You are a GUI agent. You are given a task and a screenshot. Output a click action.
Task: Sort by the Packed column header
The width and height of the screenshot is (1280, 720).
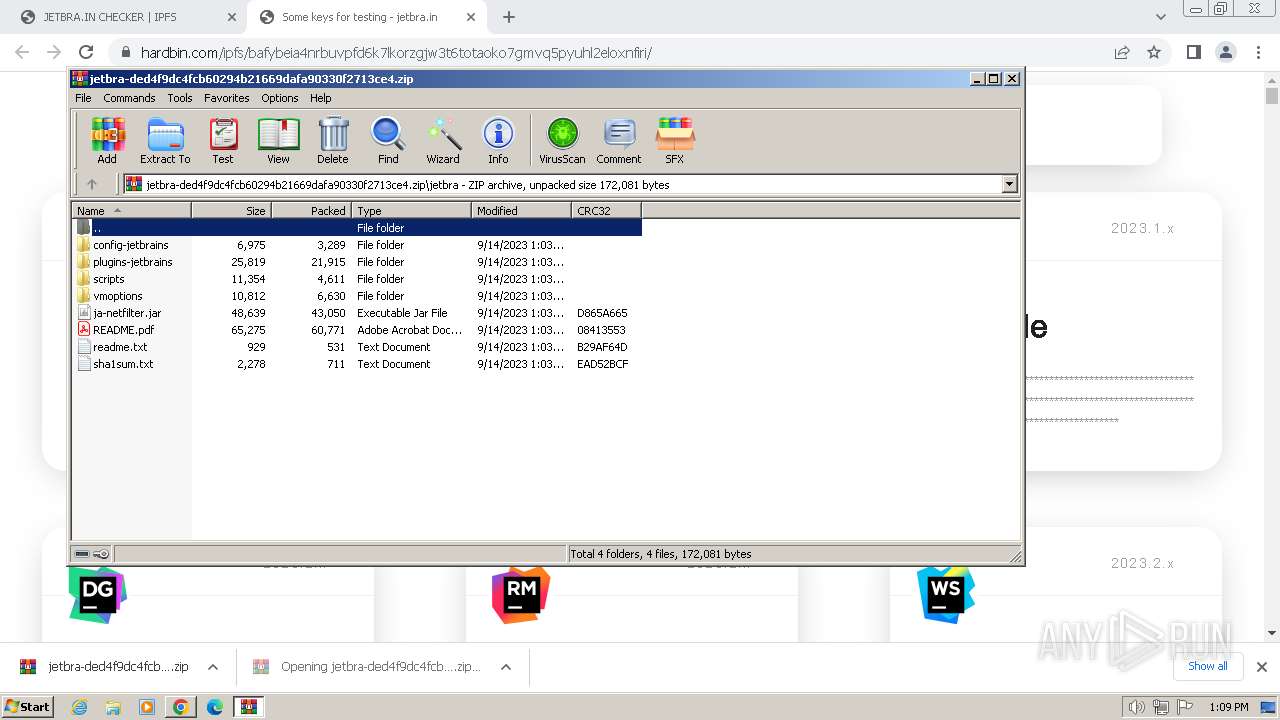[311, 210]
